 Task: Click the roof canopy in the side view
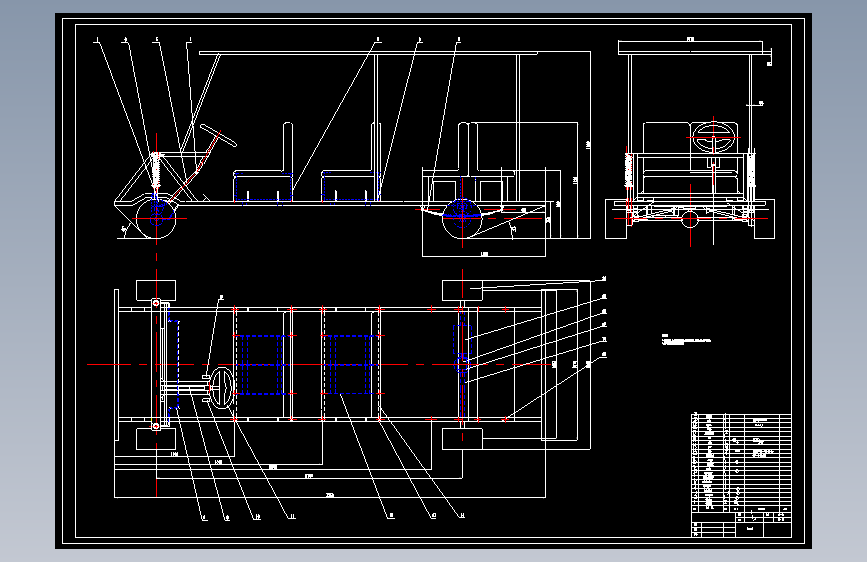(x=368, y=53)
